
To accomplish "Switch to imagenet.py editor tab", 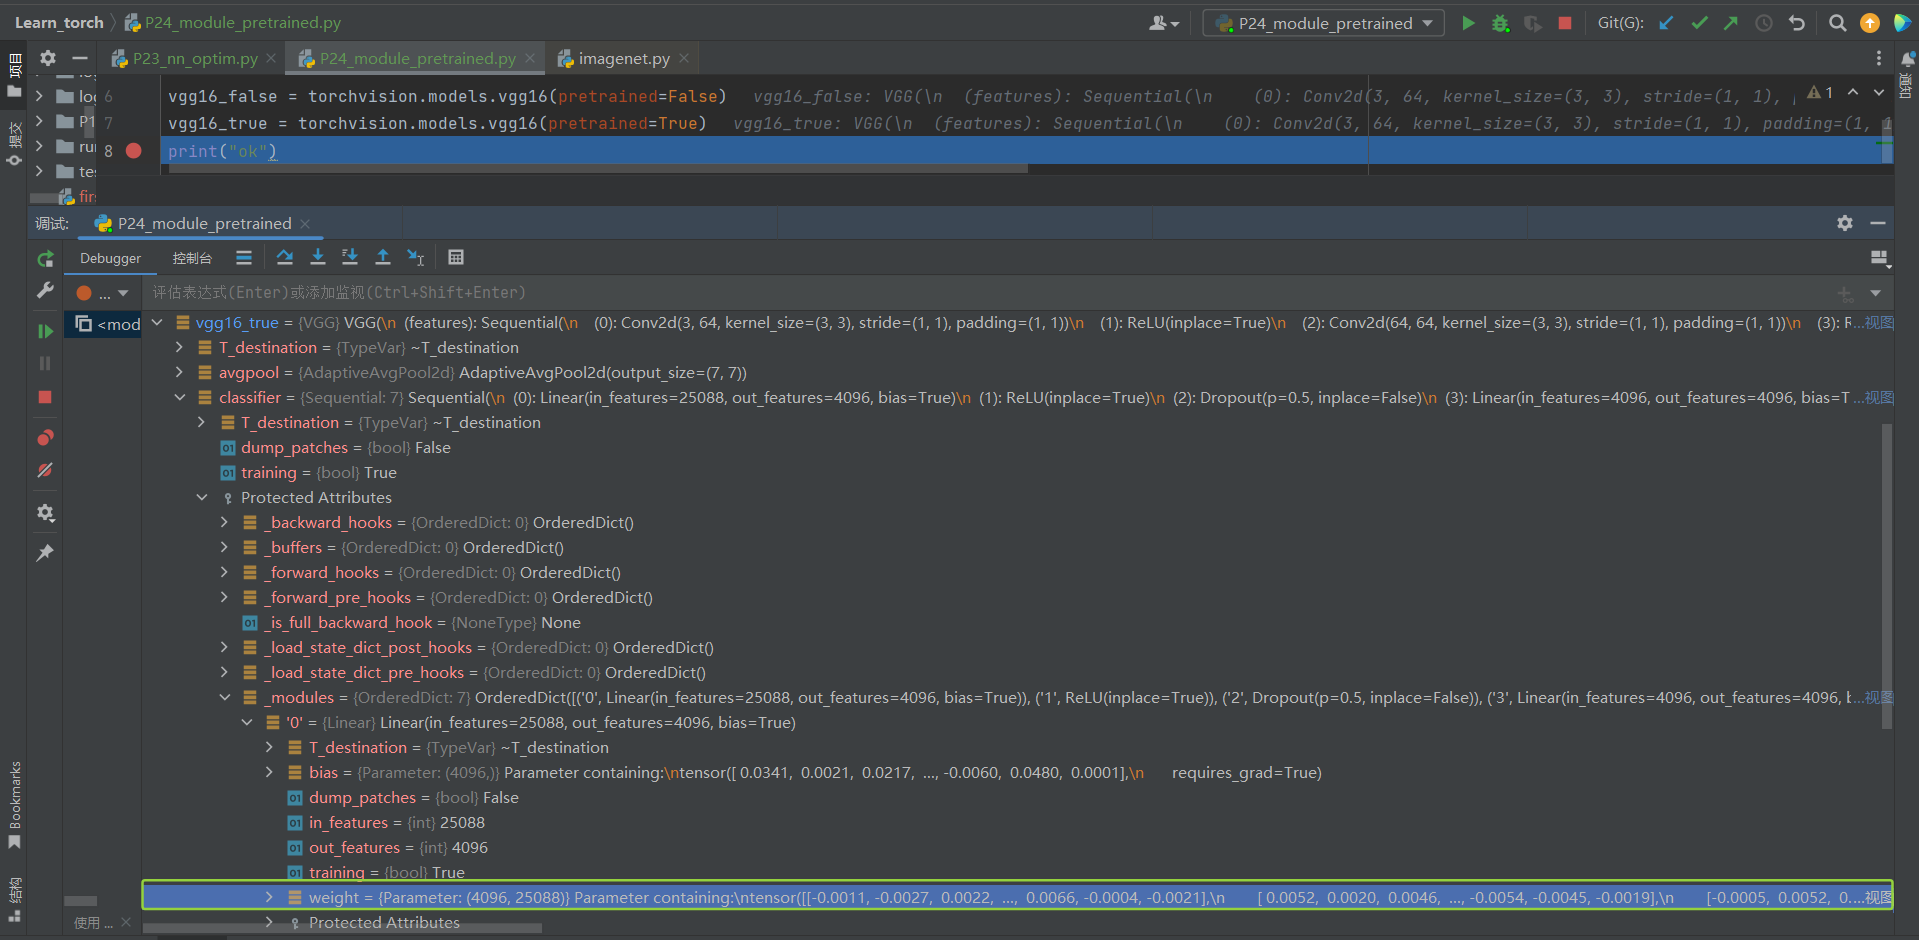I will coord(623,58).
